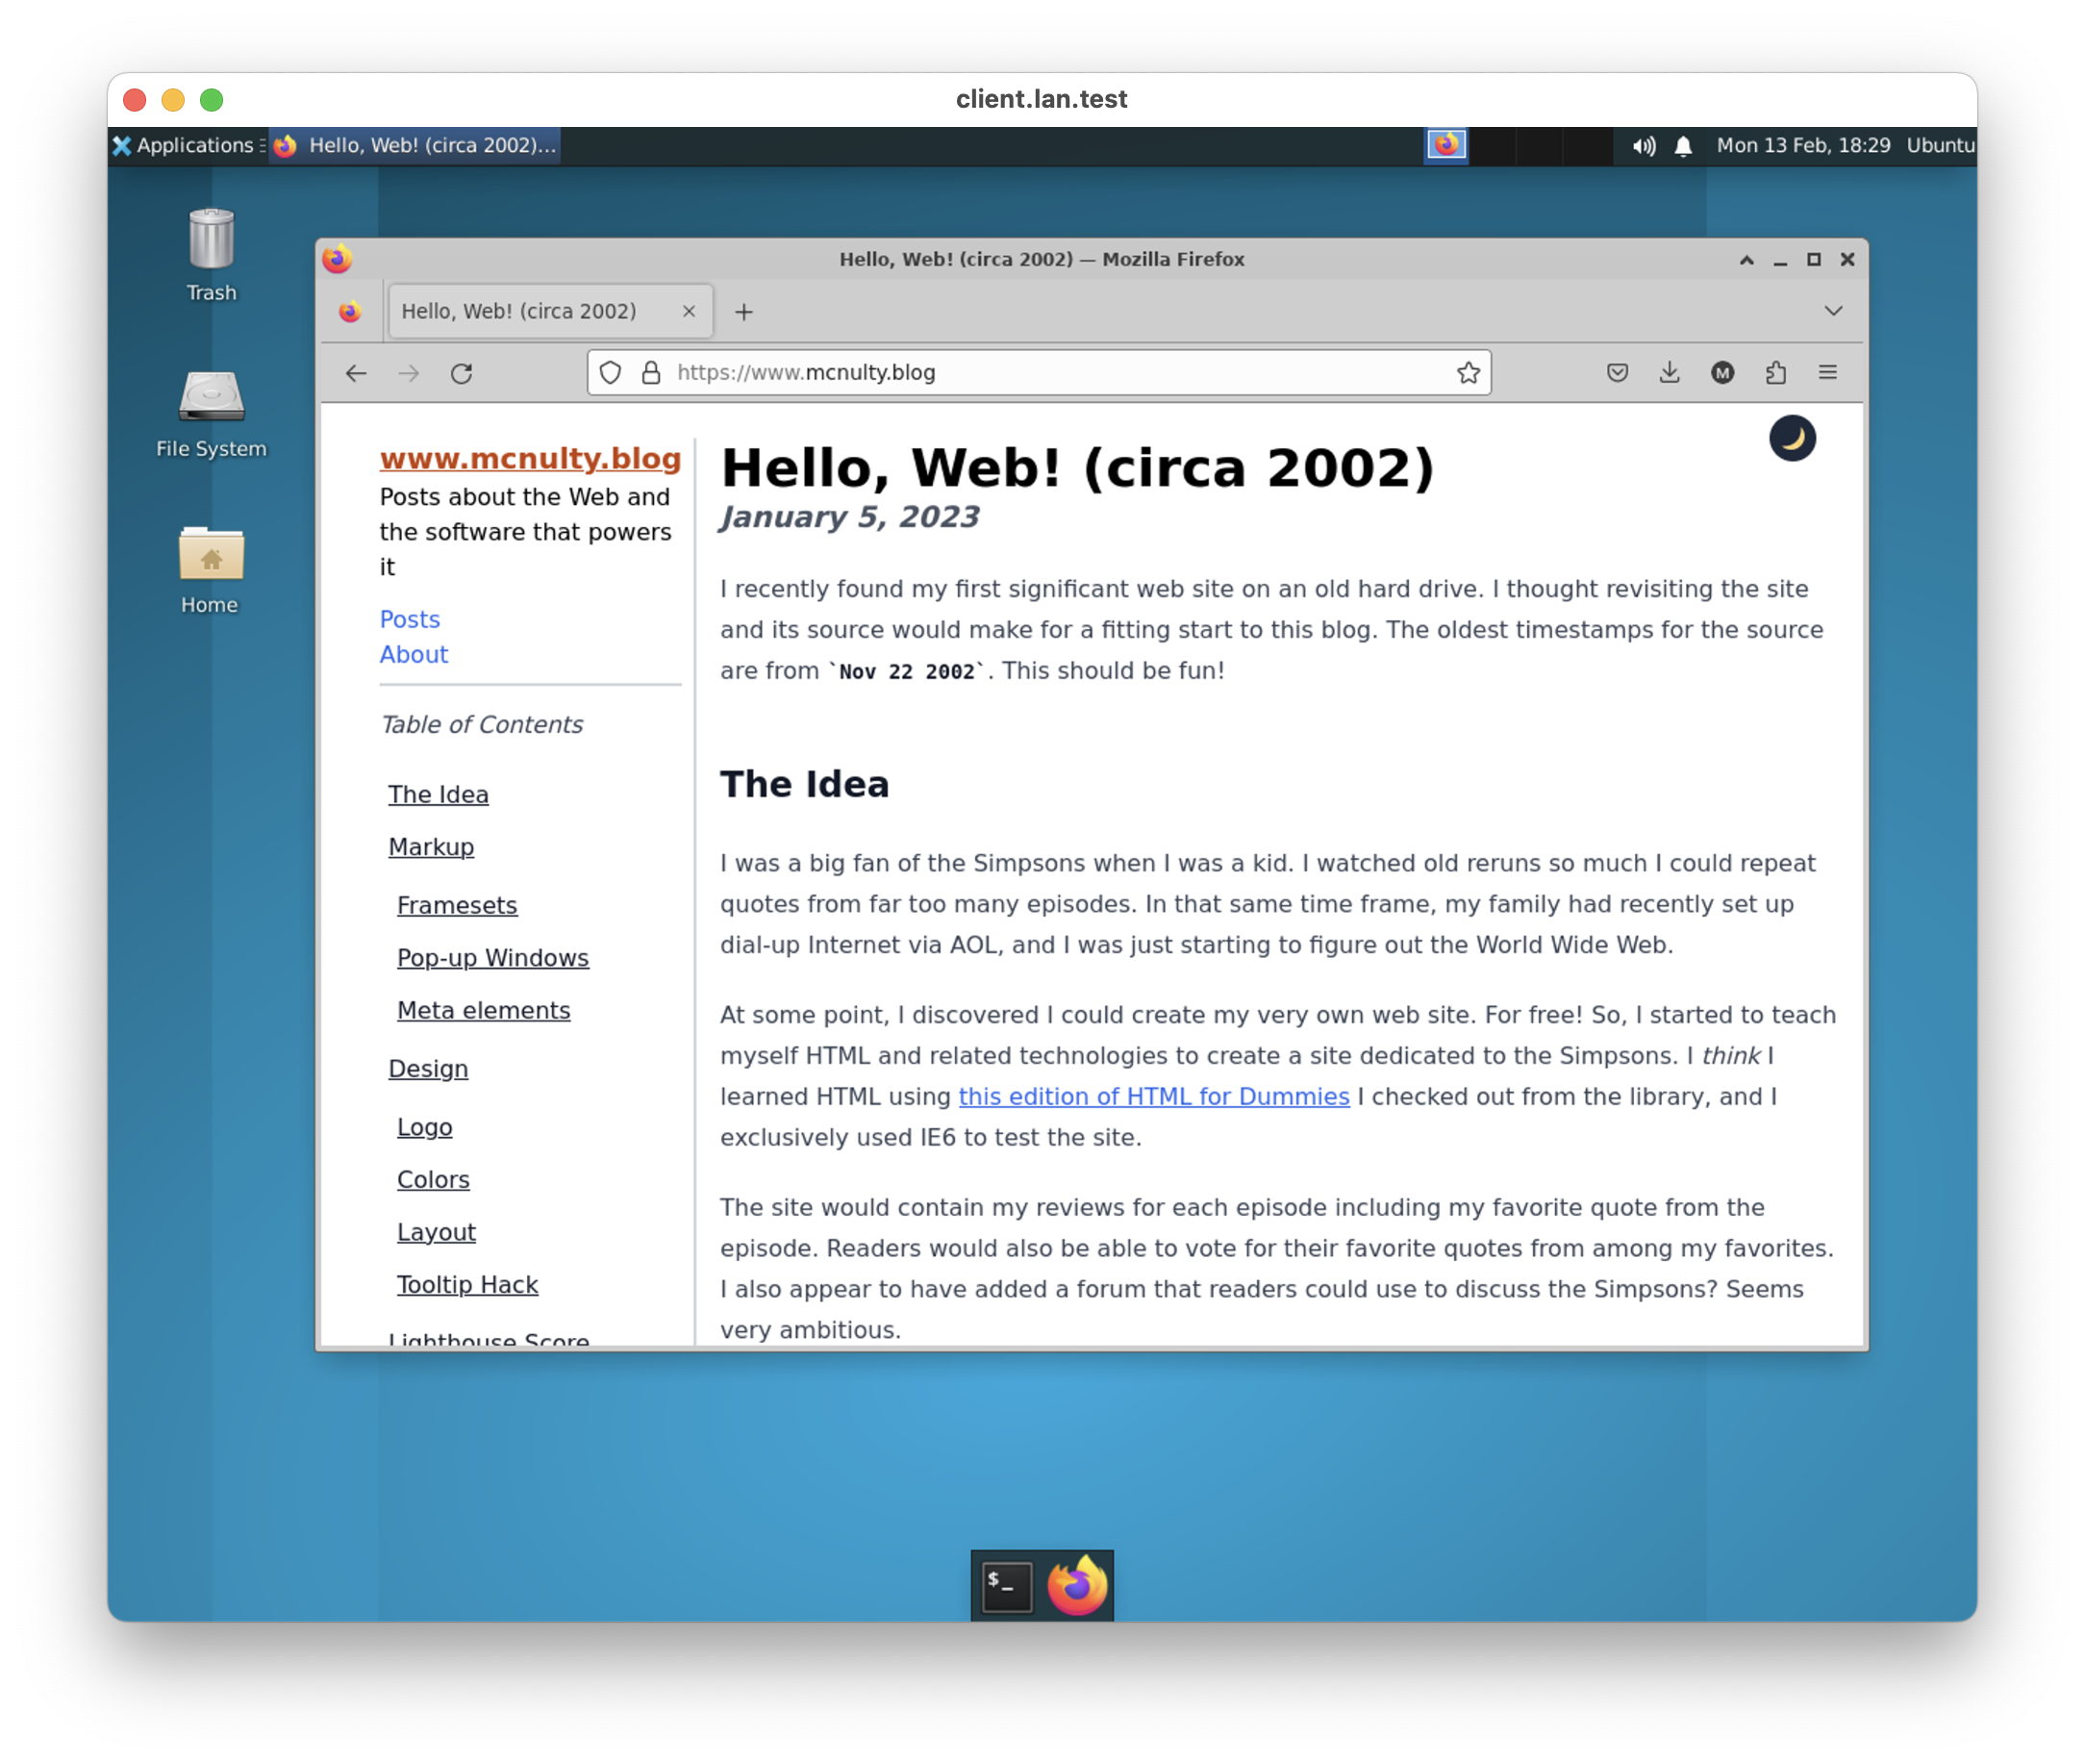2085x1764 pixels.
Task: Select the Hello, Web! browser tab
Action: pos(519,311)
